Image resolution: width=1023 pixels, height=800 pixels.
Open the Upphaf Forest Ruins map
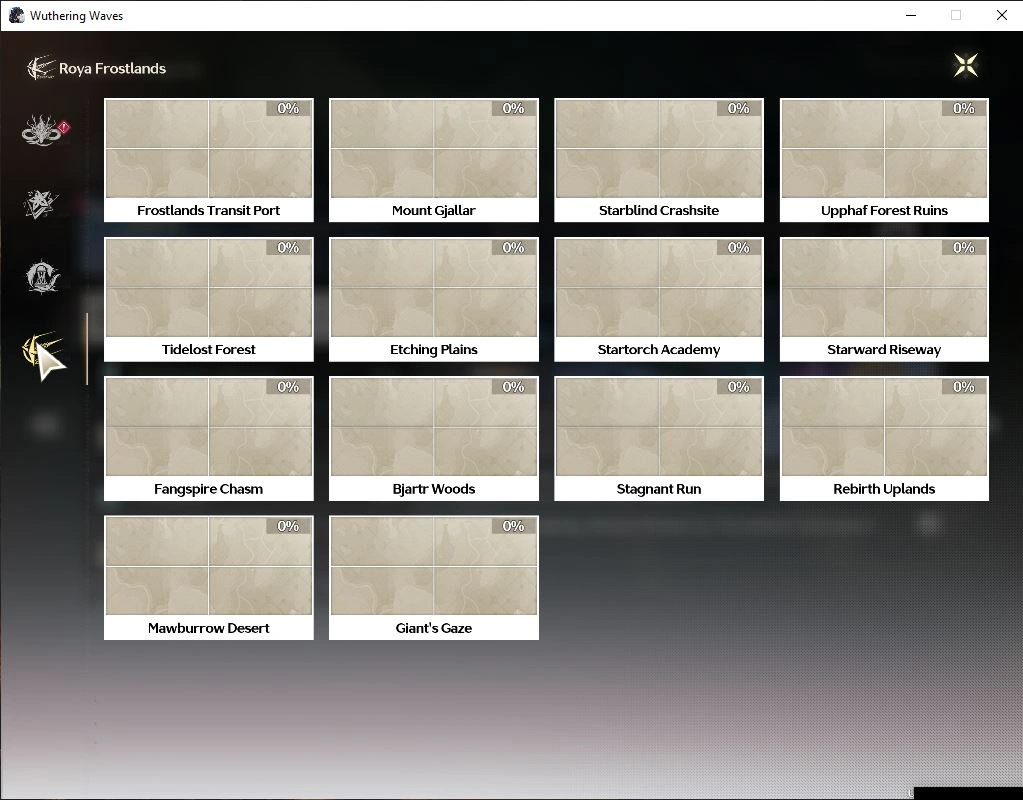point(884,159)
